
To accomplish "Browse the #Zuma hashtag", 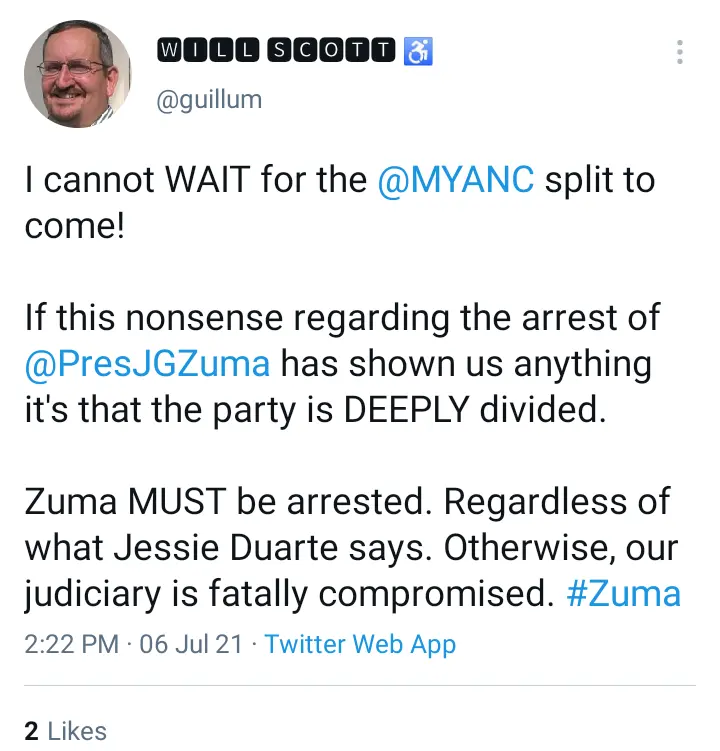I will click(x=623, y=594).
